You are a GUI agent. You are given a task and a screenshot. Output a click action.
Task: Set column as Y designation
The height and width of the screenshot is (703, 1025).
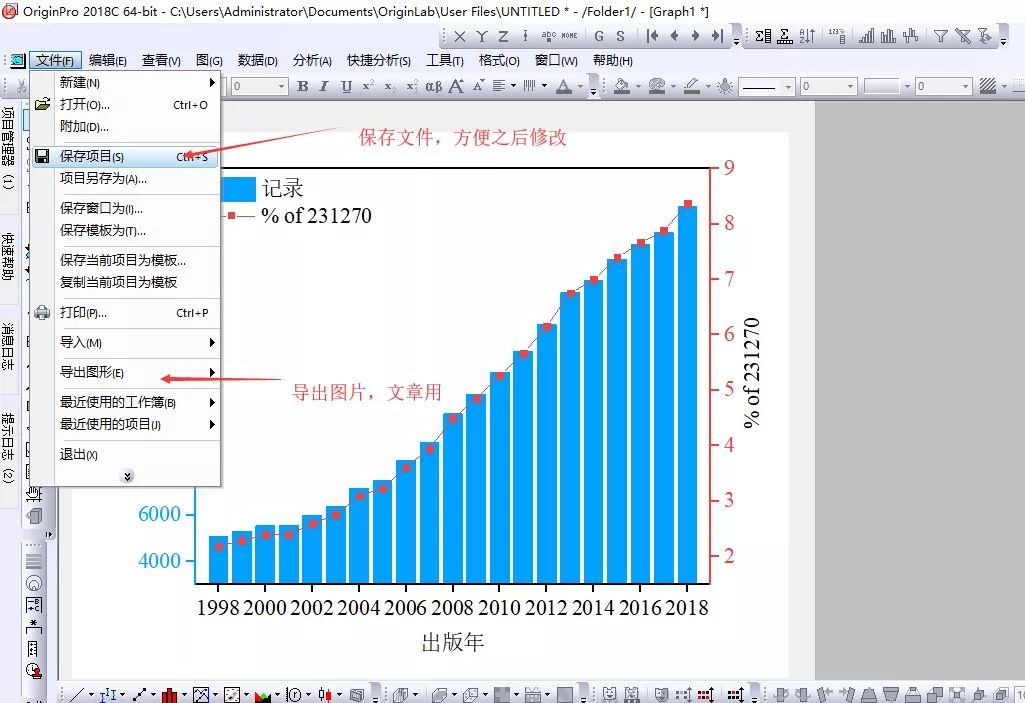(482, 37)
